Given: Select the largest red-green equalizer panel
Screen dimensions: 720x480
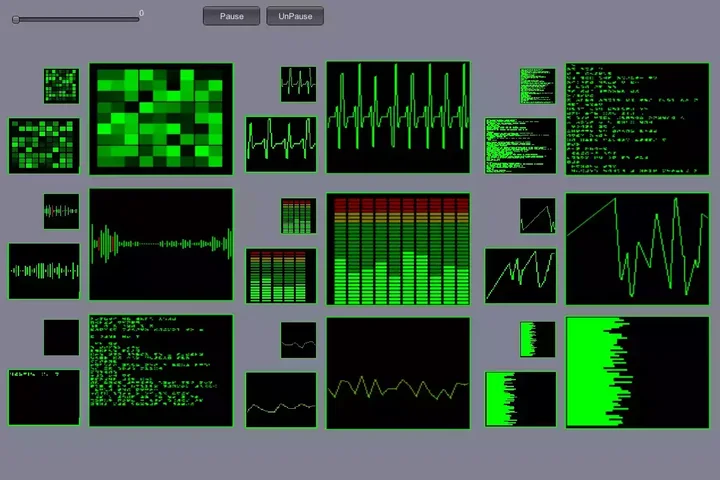Looking at the screenshot, I should pos(398,249).
